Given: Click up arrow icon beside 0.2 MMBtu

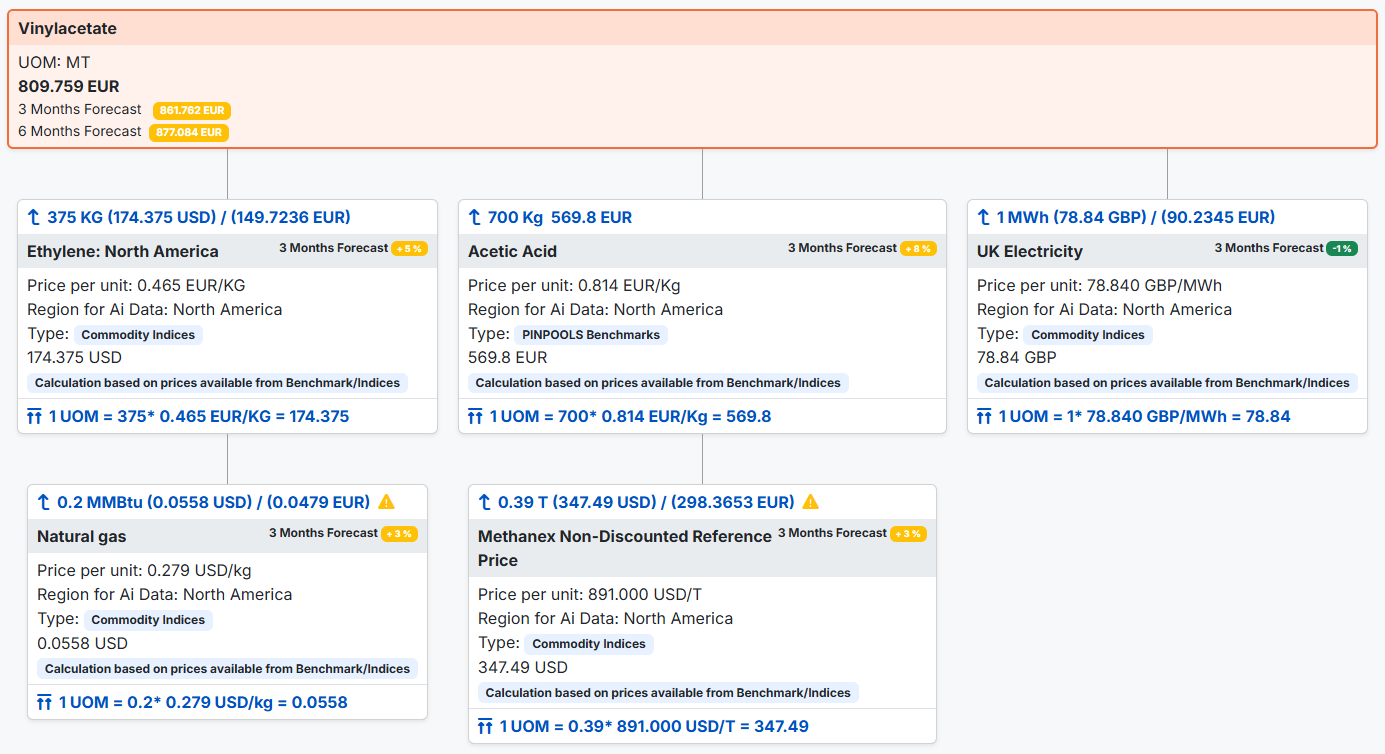Looking at the screenshot, I should tap(44, 502).
